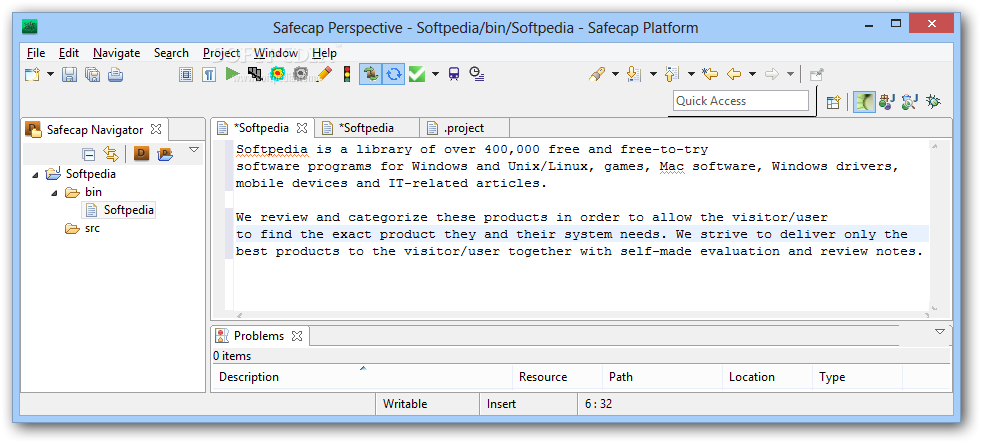This screenshot has height=443, width=981.
Task: Click the clock schedule icon
Action: point(477,74)
